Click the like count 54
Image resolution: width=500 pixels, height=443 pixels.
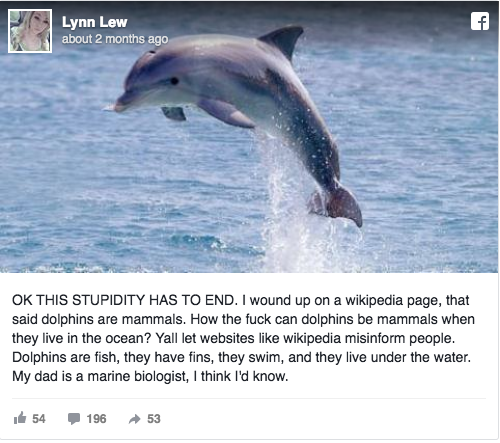(39, 419)
